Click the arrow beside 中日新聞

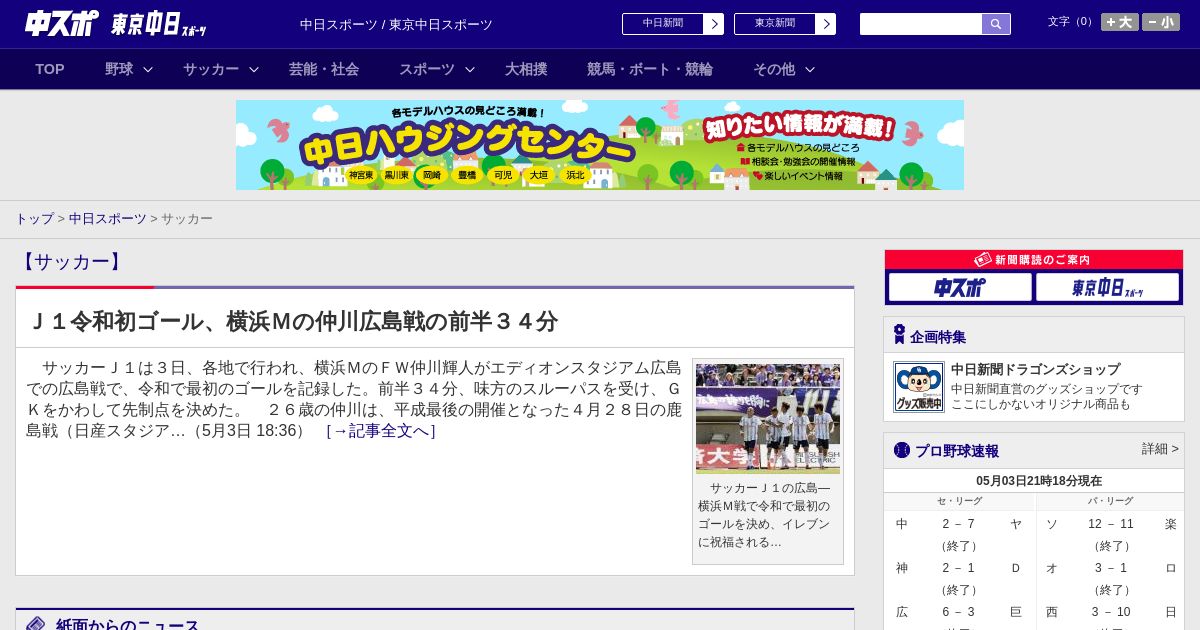[x=714, y=24]
